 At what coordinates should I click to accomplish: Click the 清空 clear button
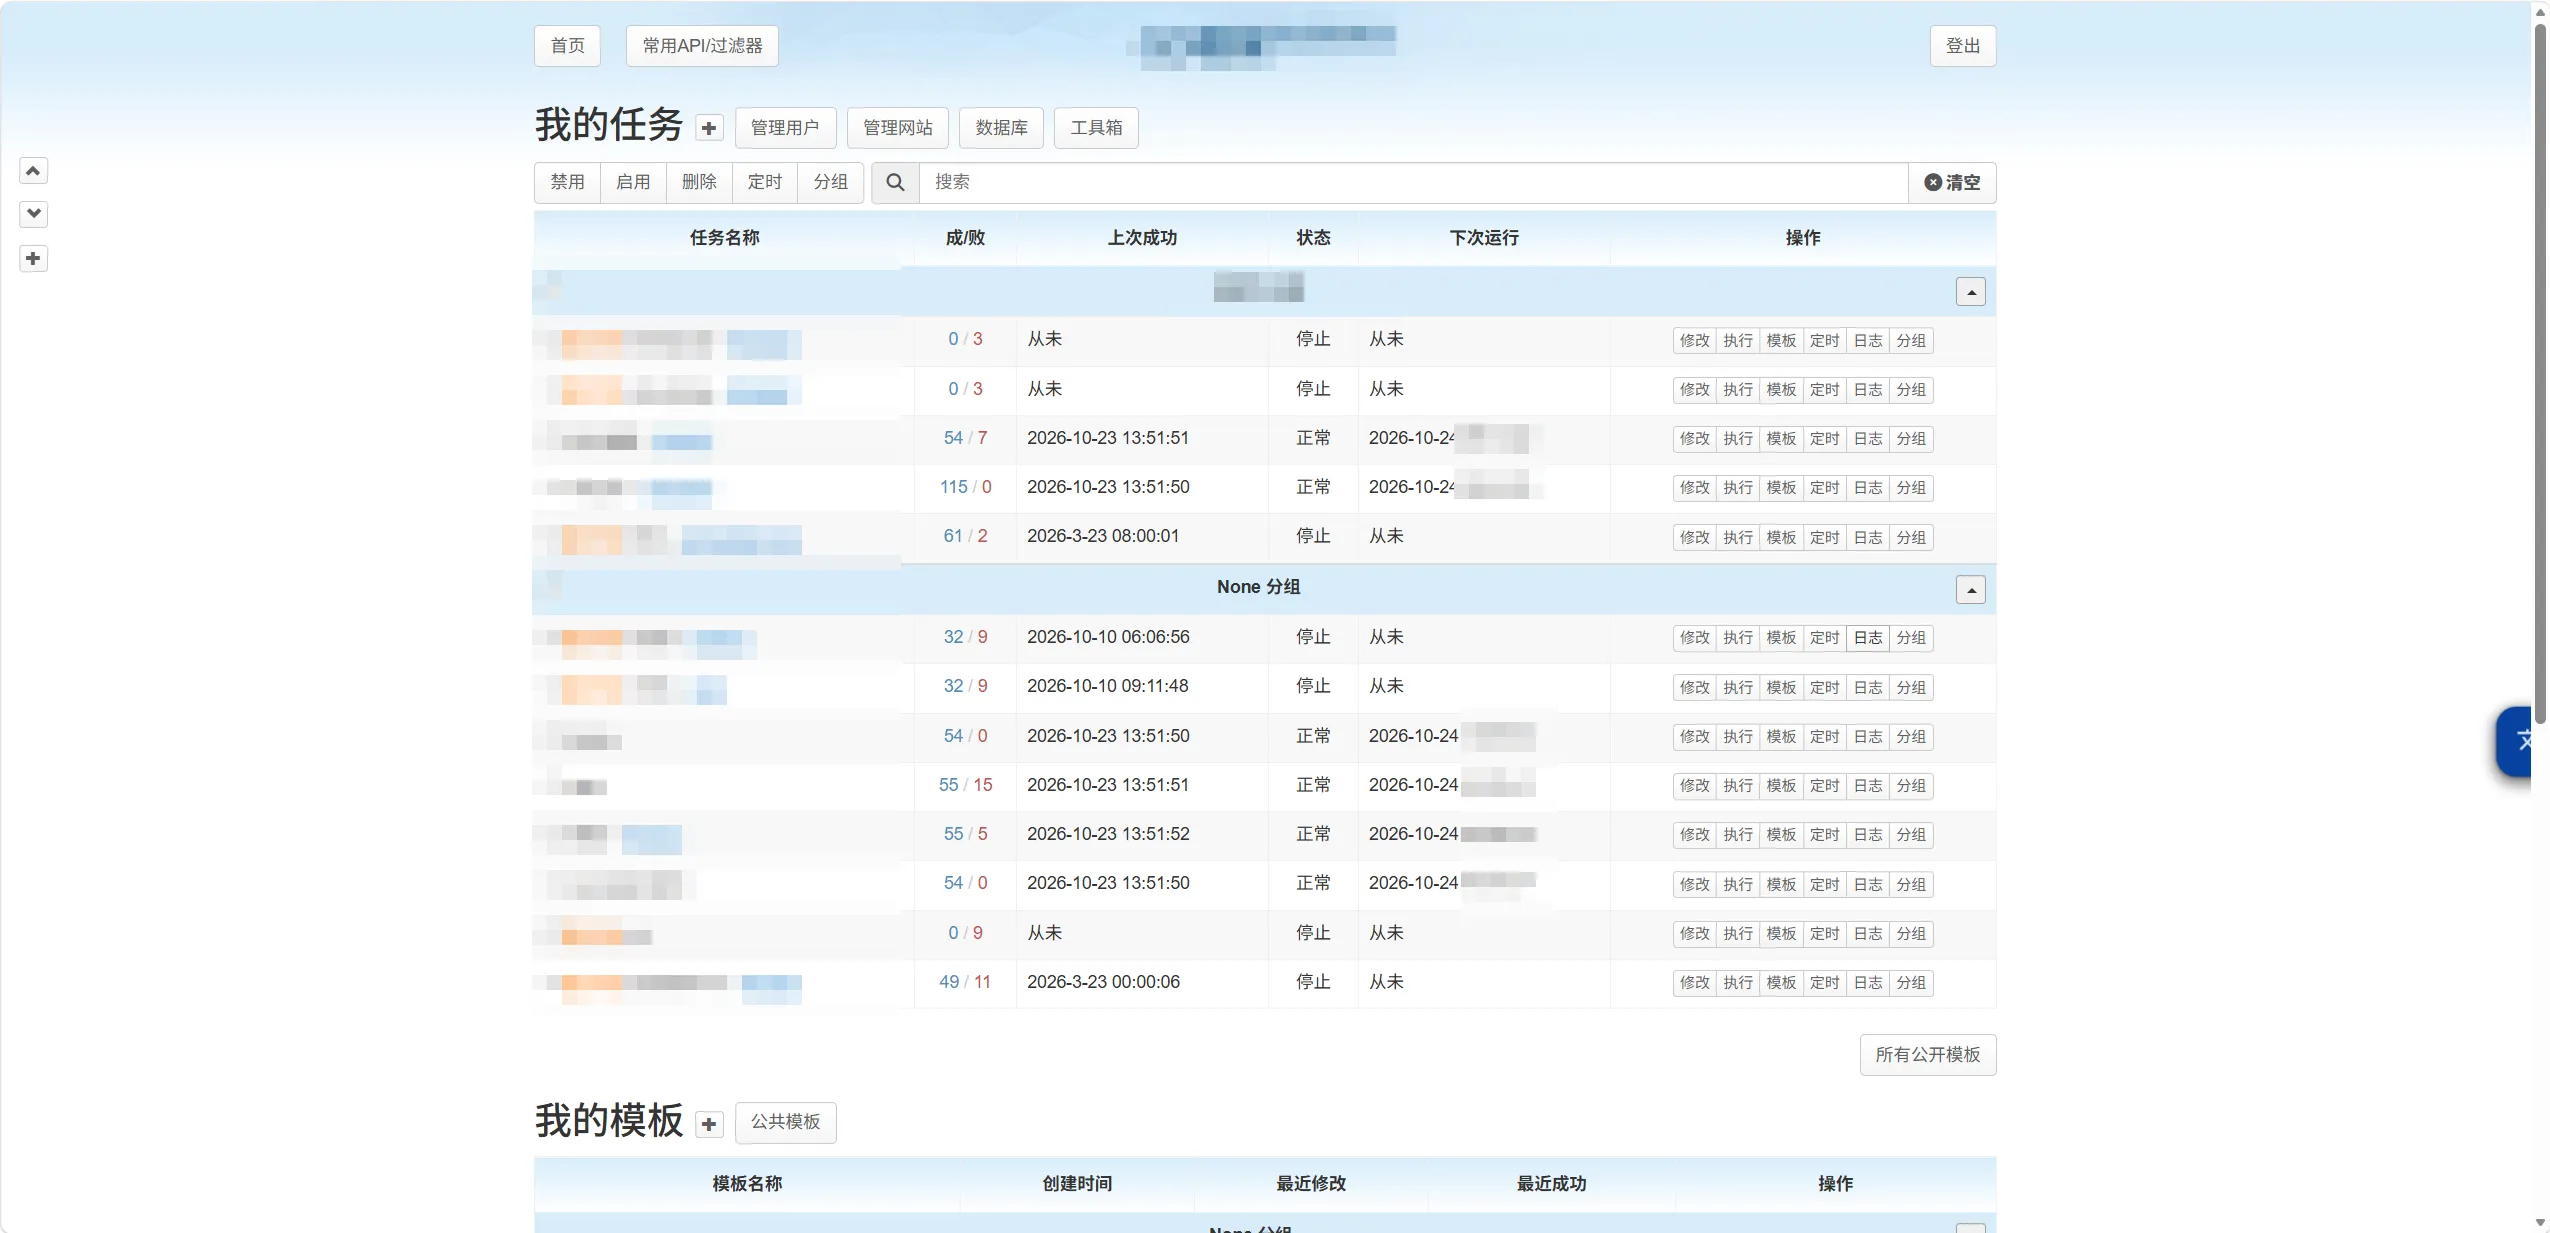pyautogui.click(x=1952, y=183)
